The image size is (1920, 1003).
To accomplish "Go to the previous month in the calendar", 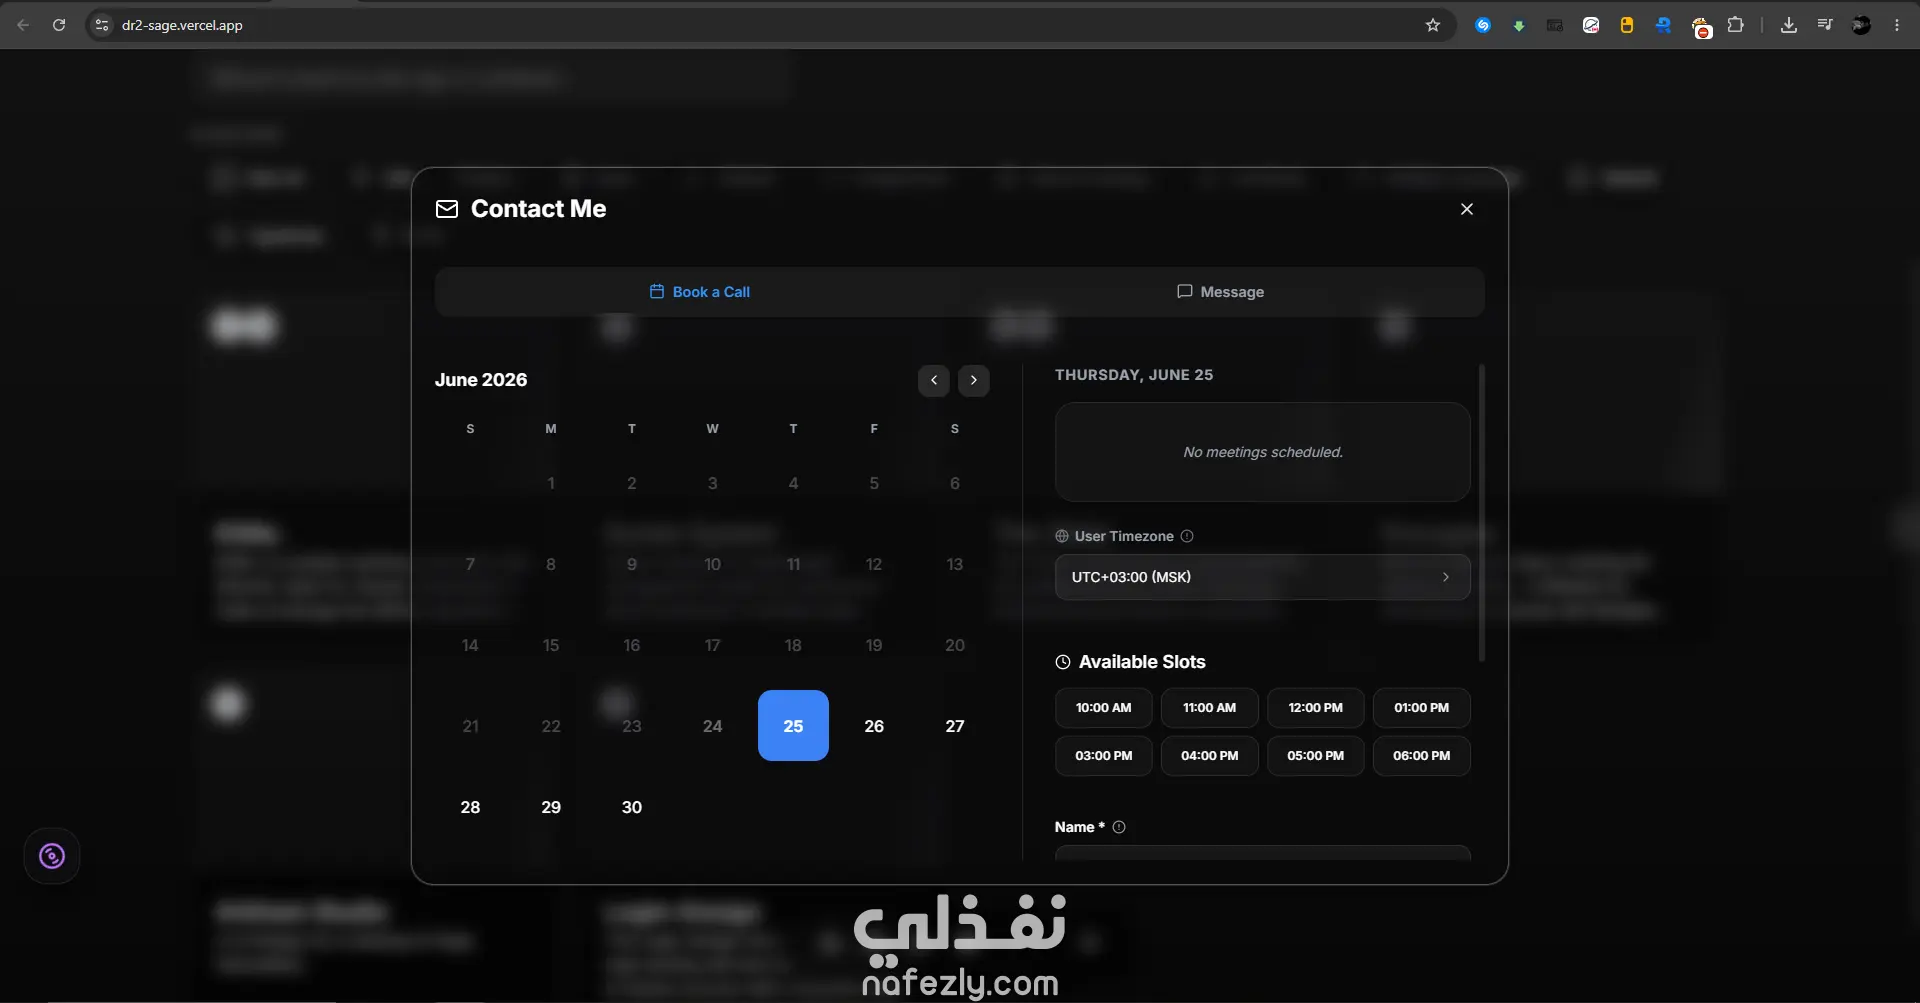I will tap(934, 380).
